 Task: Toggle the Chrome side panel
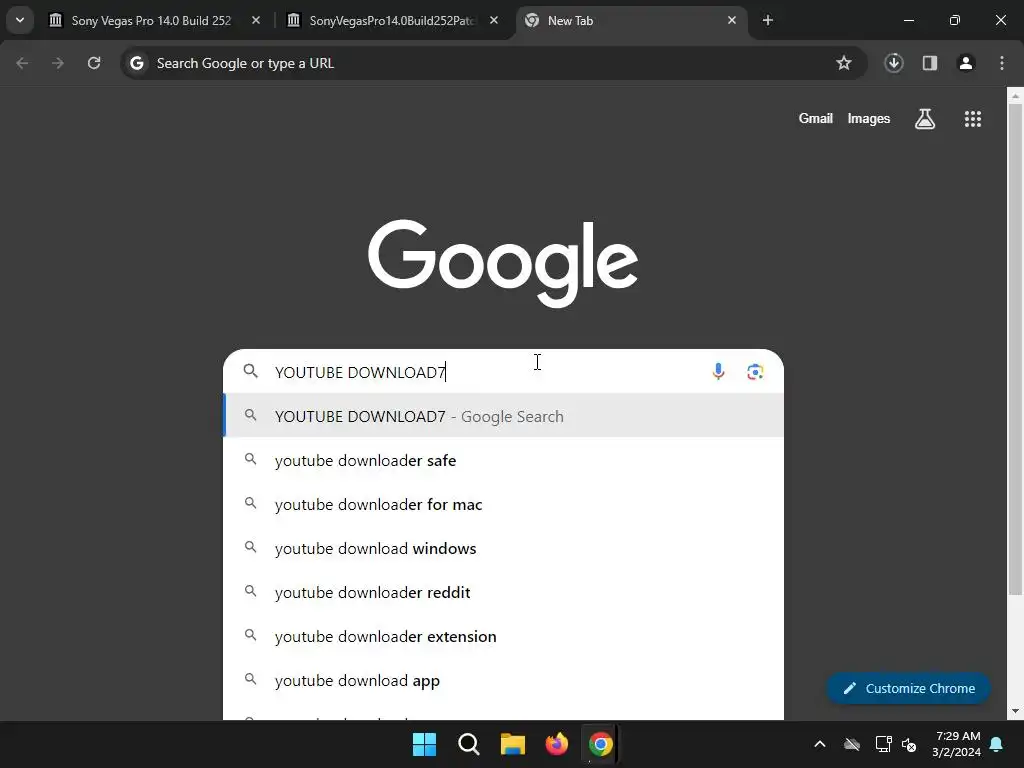(x=930, y=63)
